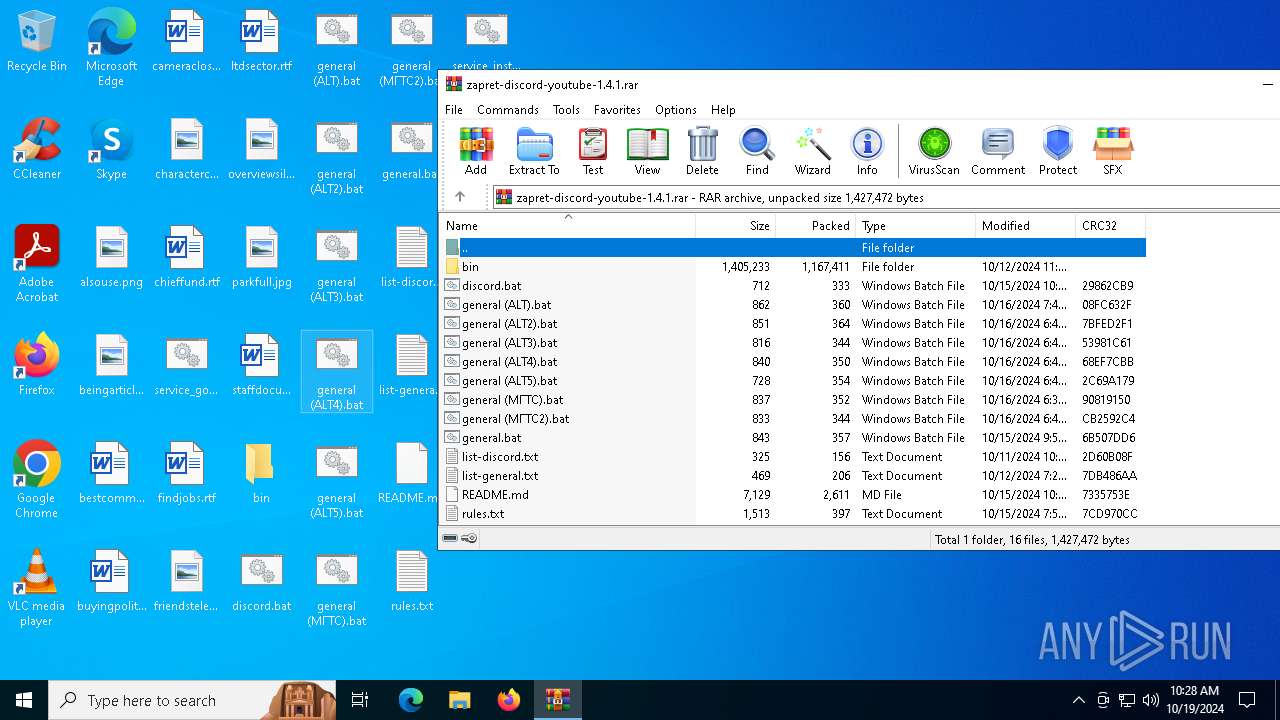Select Microsoft Edge desktop shortcut

tap(111, 48)
